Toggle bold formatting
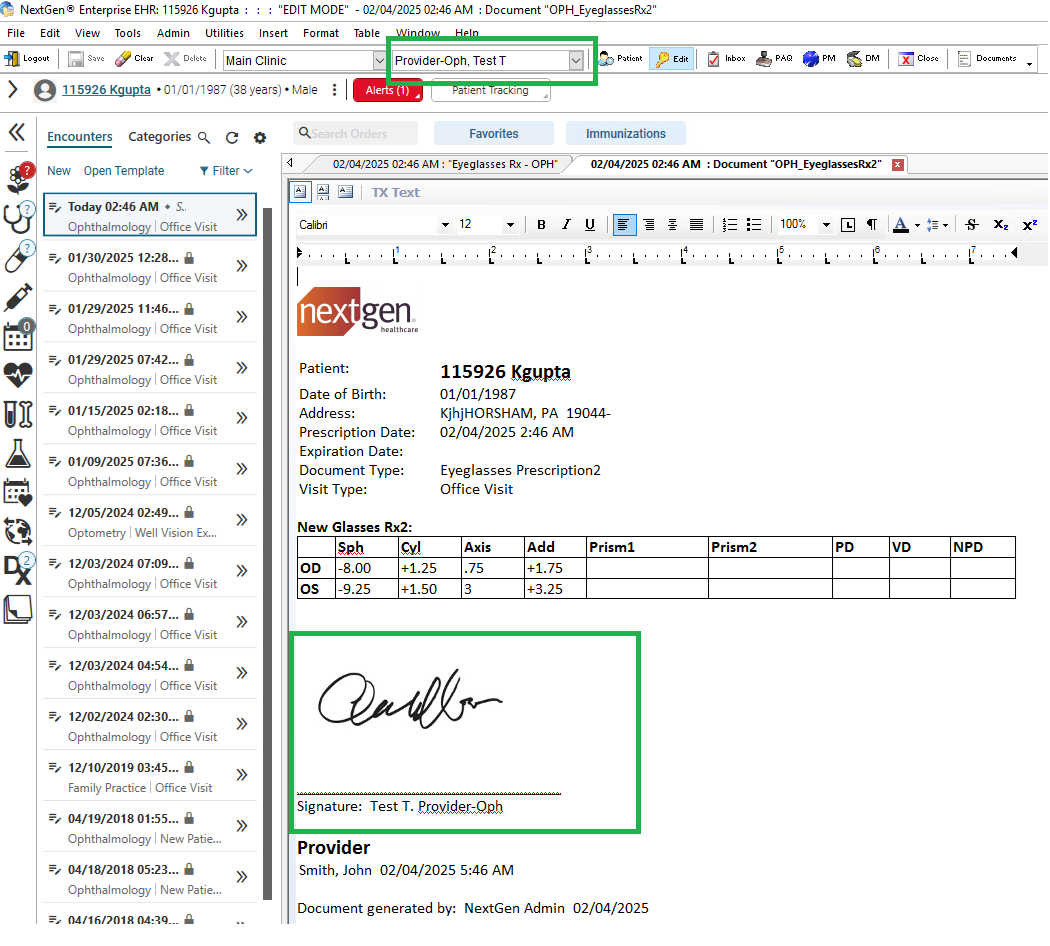The height and width of the screenshot is (946, 1050). tap(541, 225)
